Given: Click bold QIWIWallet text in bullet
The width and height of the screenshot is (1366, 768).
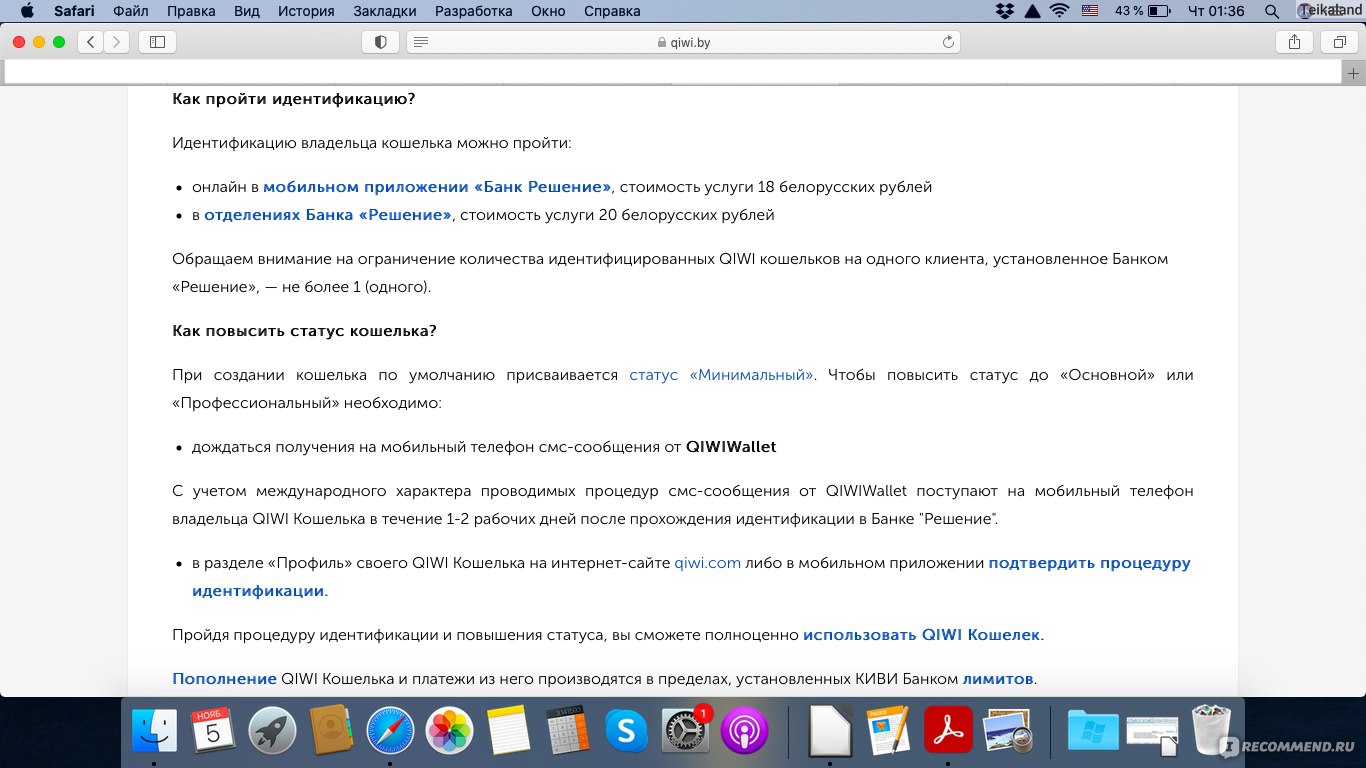Looking at the screenshot, I should [731, 447].
